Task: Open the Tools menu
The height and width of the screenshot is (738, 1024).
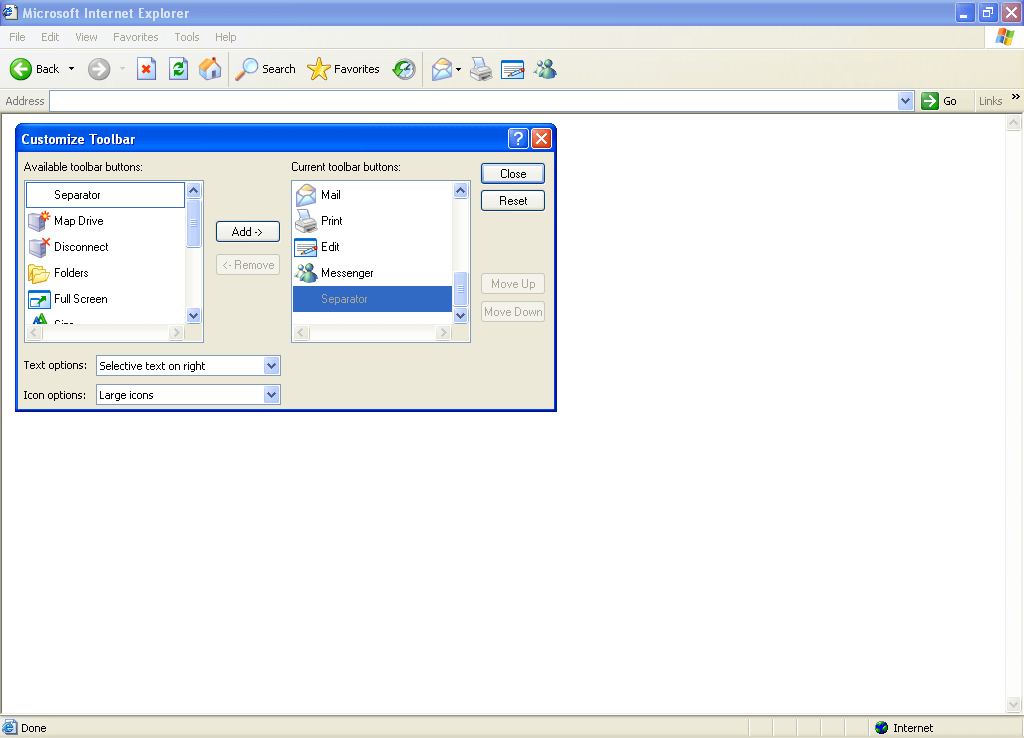Action: click(x=187, y=37)
